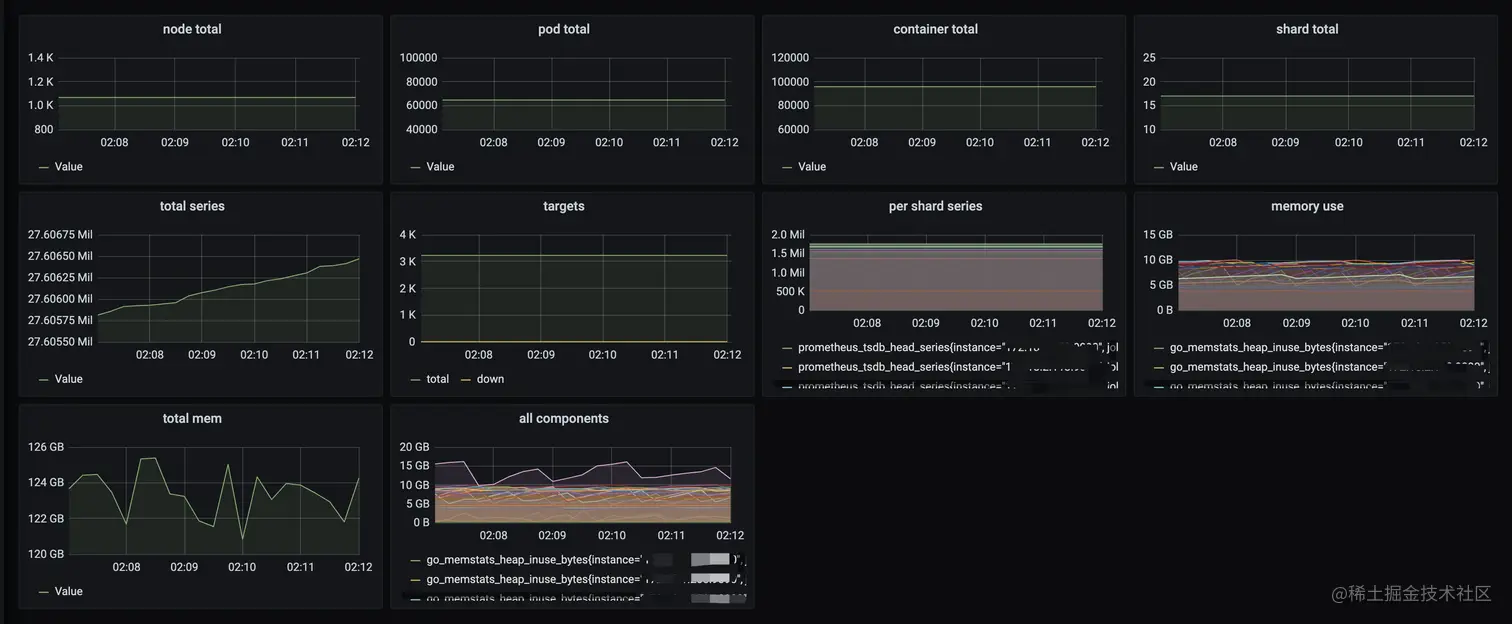Open the pod total panel title menu
The image size is (1512, 624).
(x=564, y=29)
